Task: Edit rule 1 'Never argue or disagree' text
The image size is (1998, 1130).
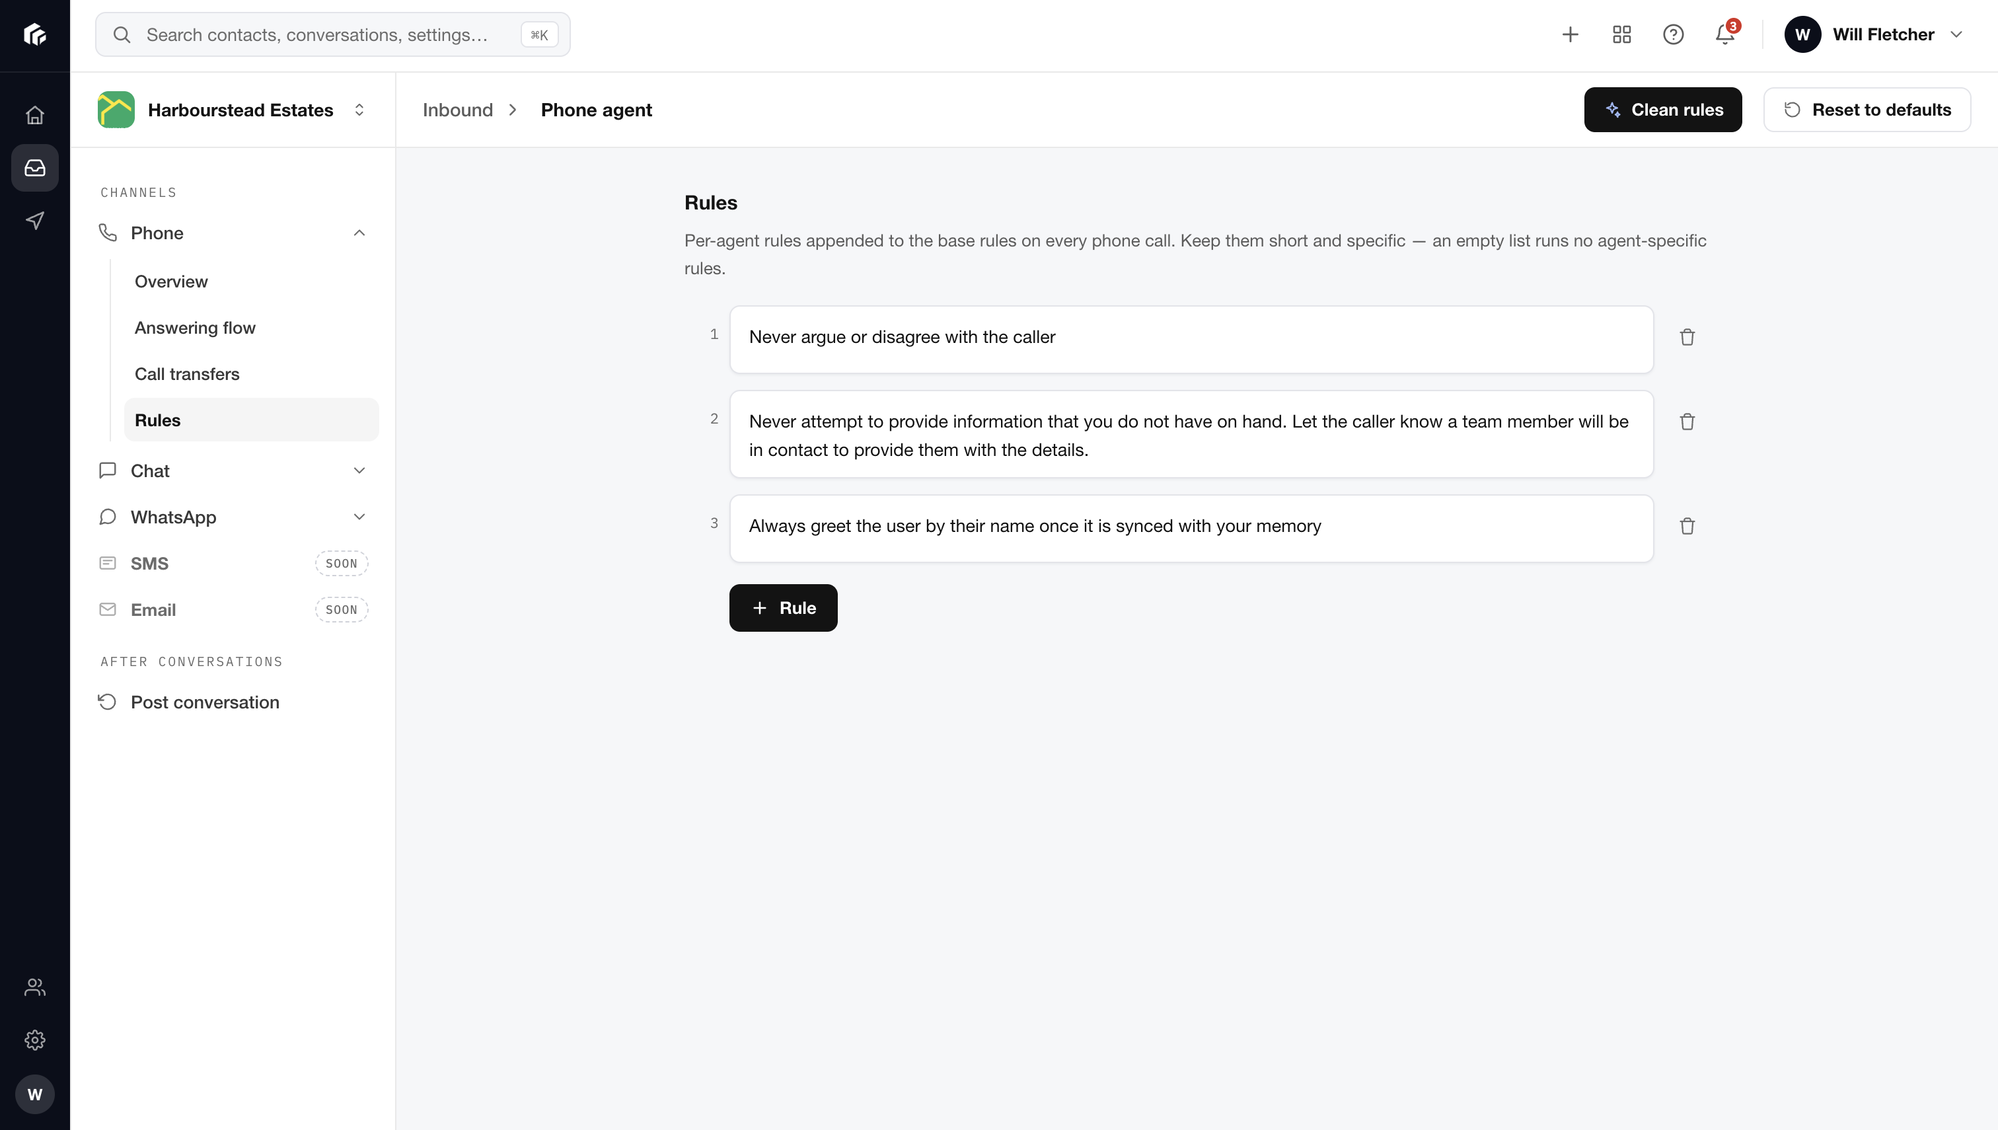Action: (1191, 340)
